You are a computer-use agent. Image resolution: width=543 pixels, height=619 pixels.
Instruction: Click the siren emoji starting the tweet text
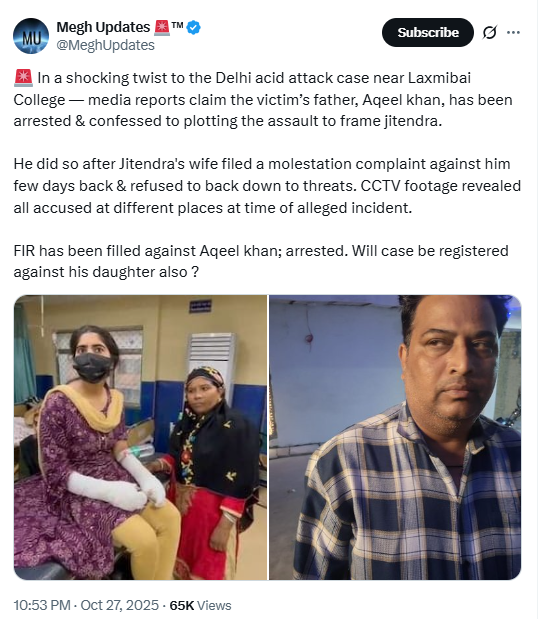pyautogui.click(x=23, y=77)
